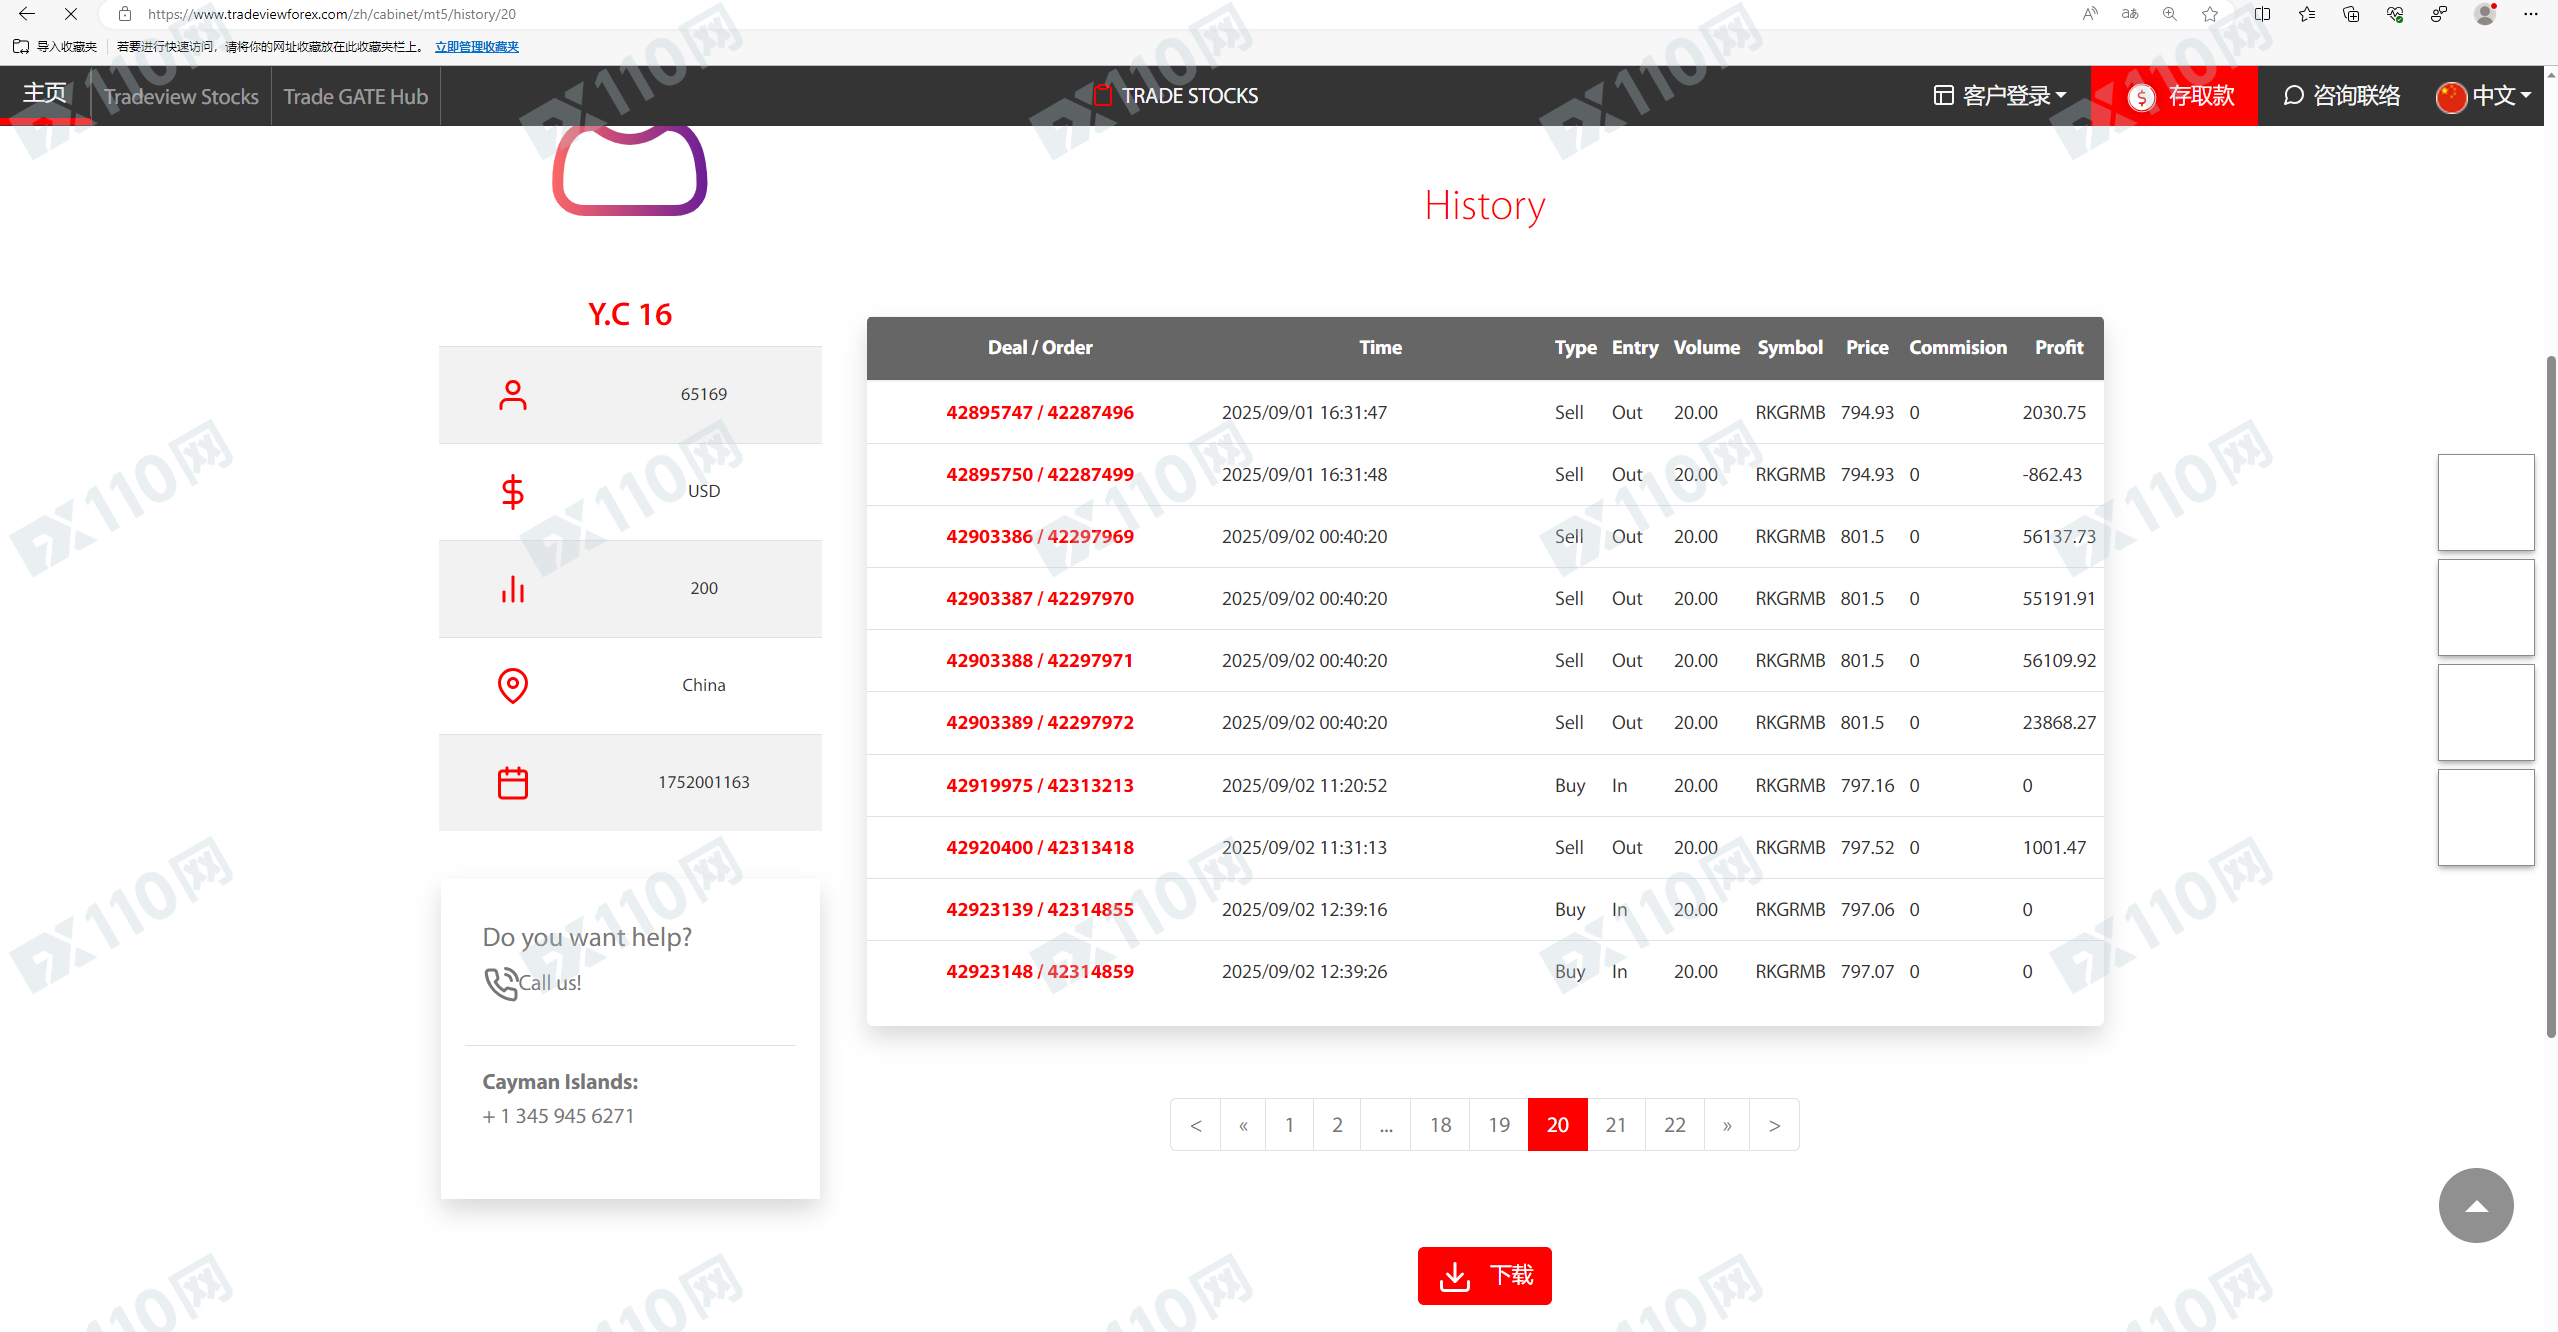Open the Tradeview Stocks menu item
Viewport: 2558px width, 1332px height.
pyautogui.click(x=181, y=96)
